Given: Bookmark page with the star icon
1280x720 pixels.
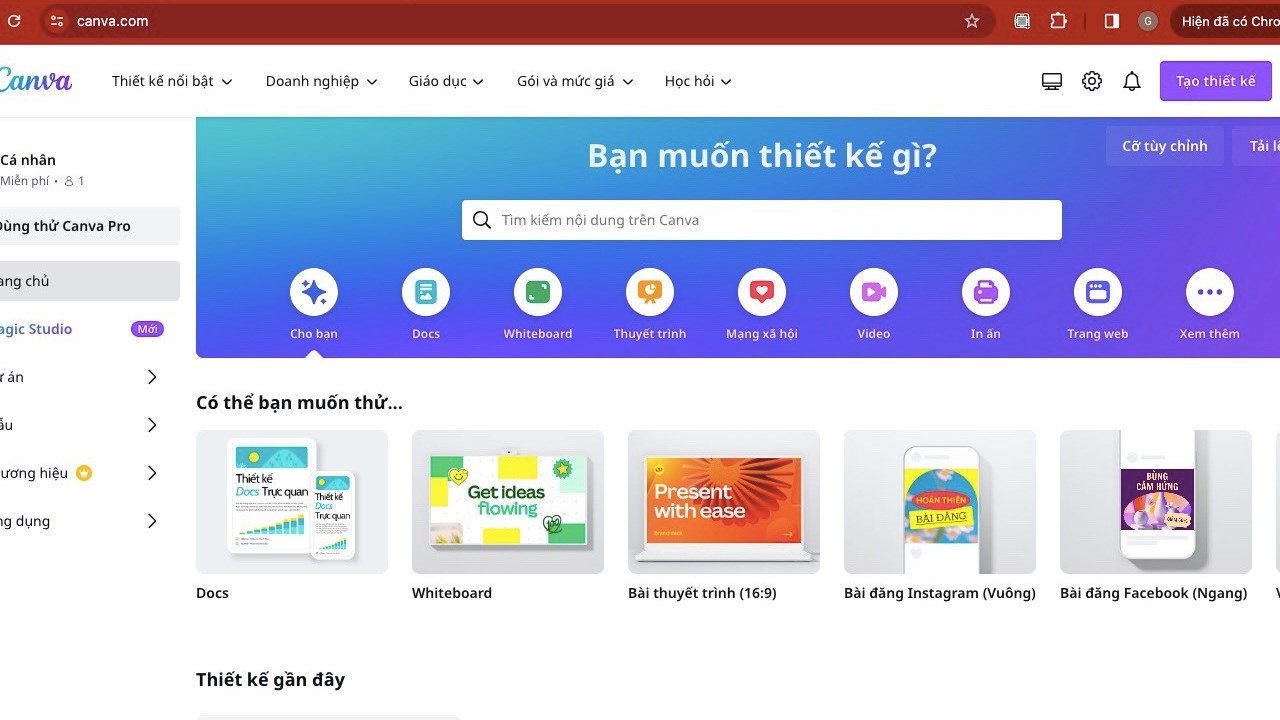Looking at the screenshot, I should [972, 21].
